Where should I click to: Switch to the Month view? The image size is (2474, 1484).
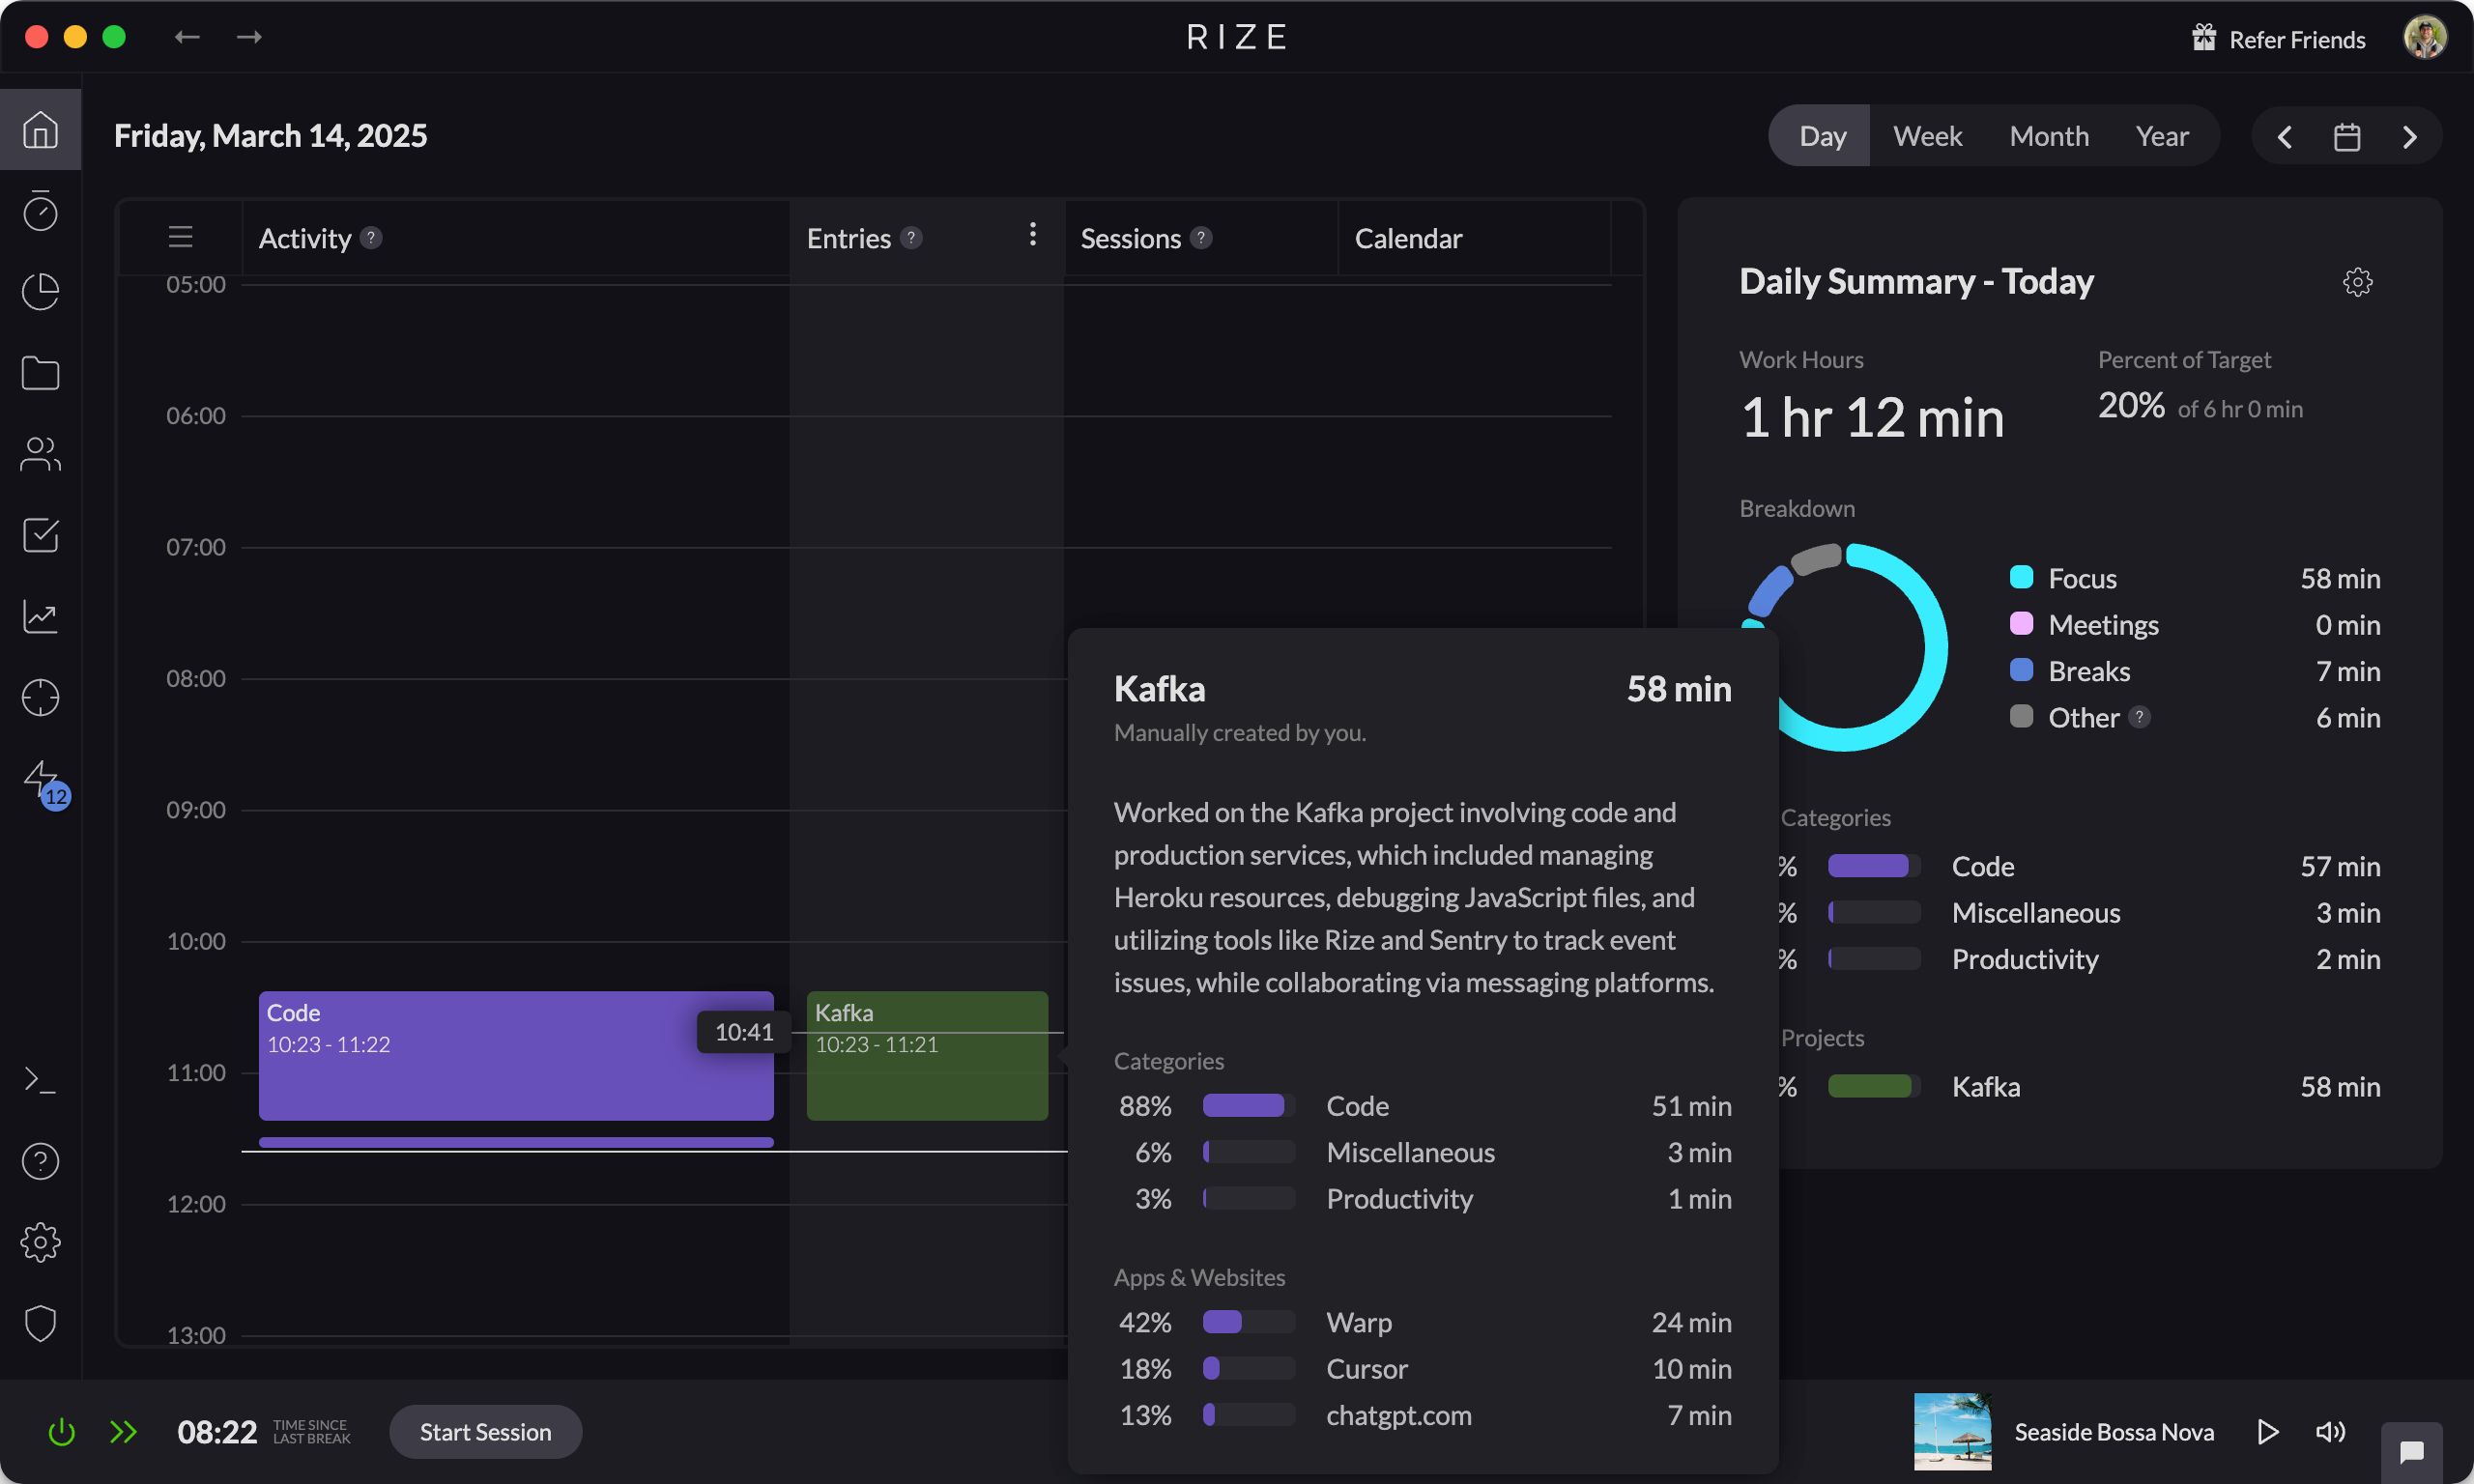[2048, 136]
